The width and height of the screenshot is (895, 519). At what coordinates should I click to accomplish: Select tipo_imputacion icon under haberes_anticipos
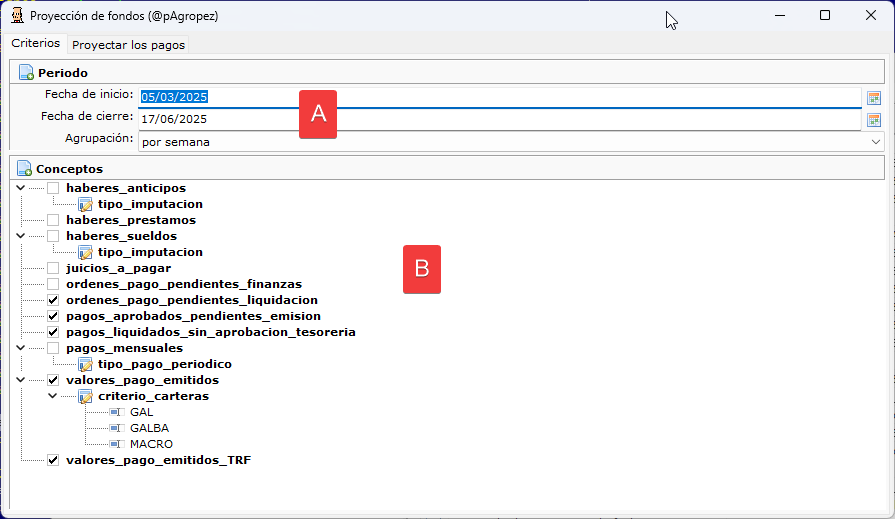pos(86,204)
